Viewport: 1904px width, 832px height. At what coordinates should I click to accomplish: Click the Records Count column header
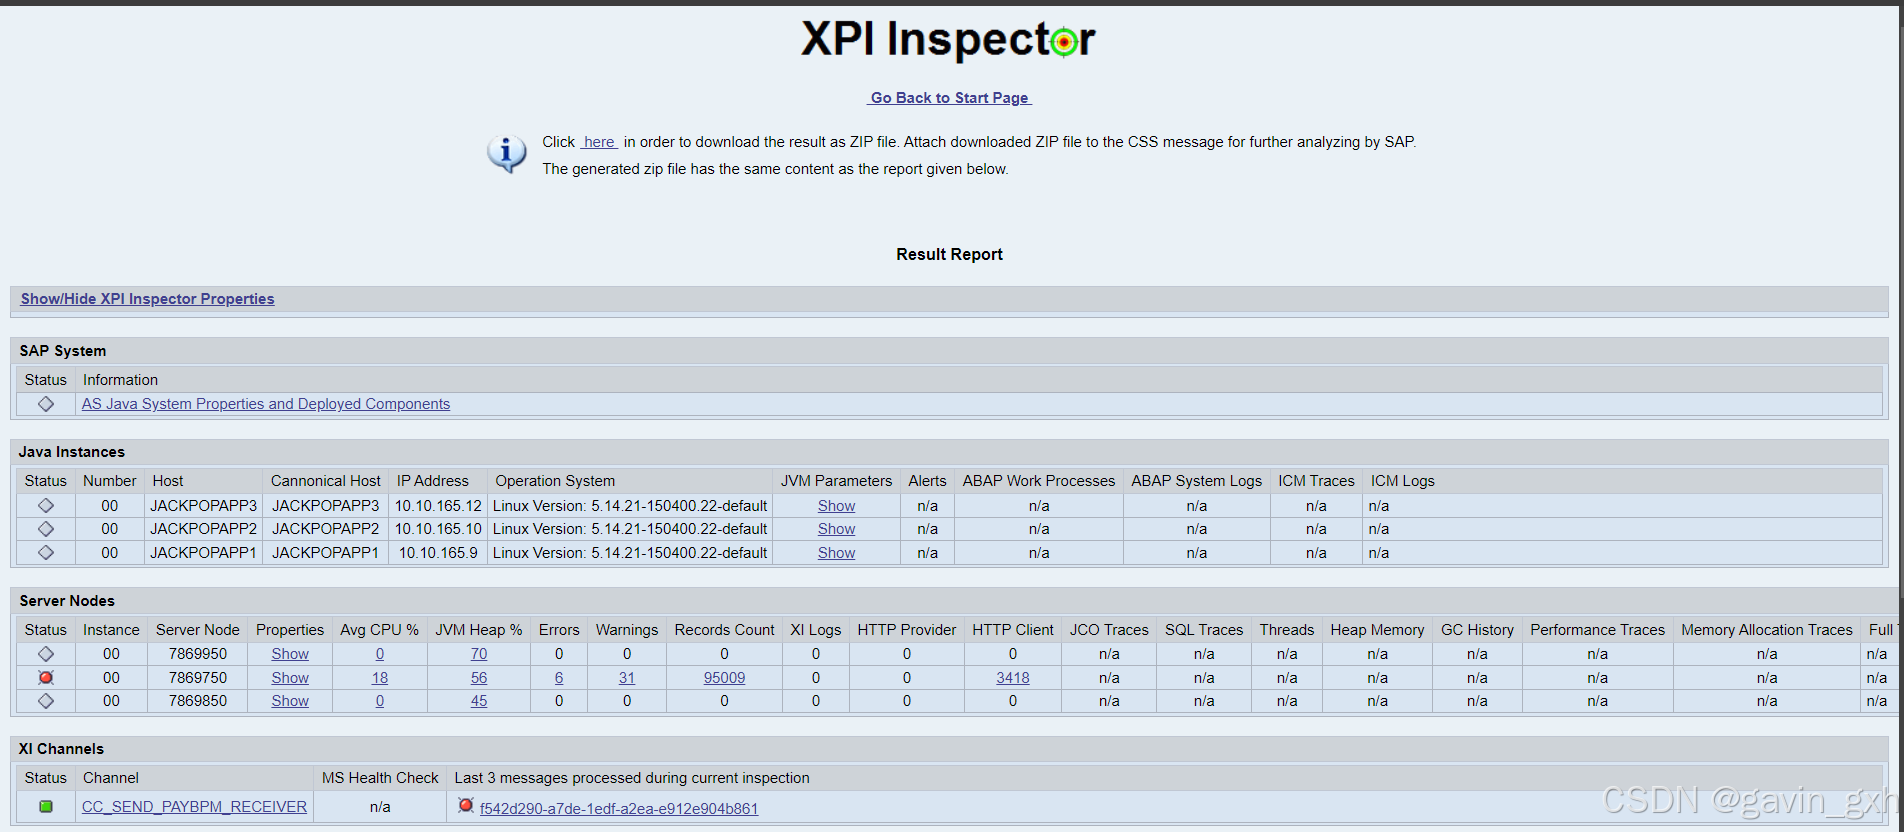(x=724, y=630)
